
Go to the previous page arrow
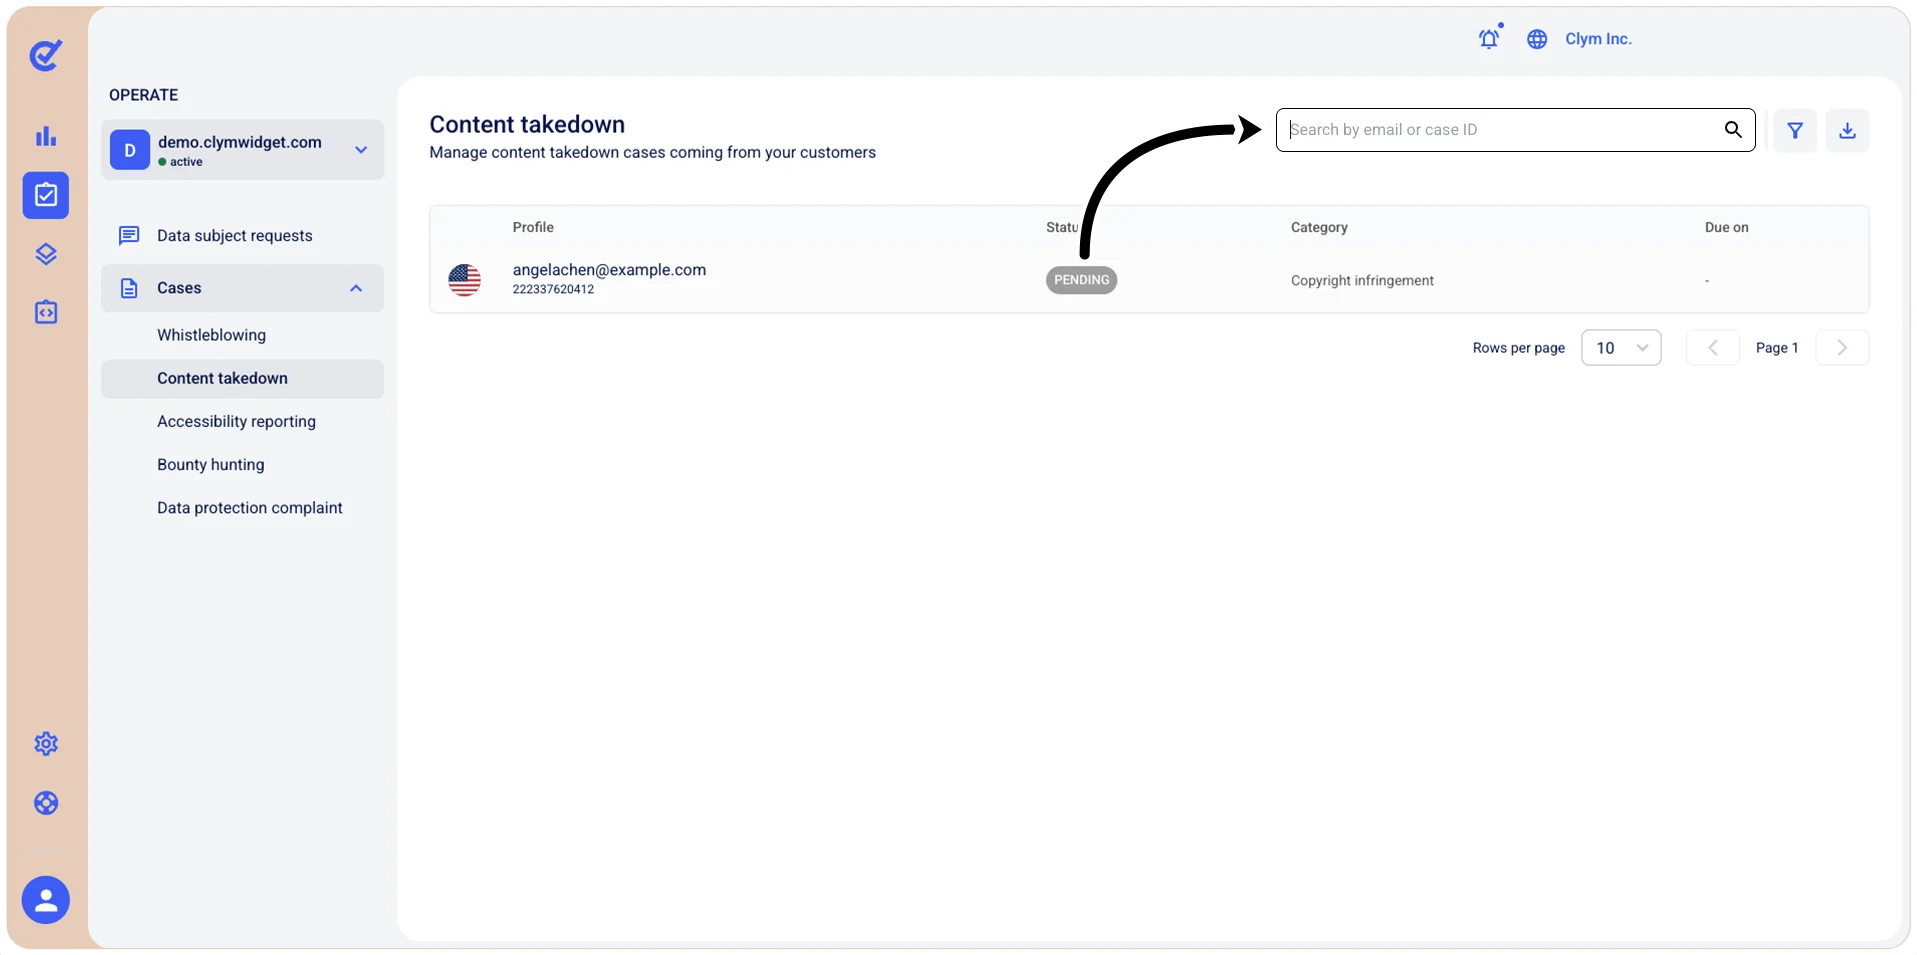pos(1712,348)
